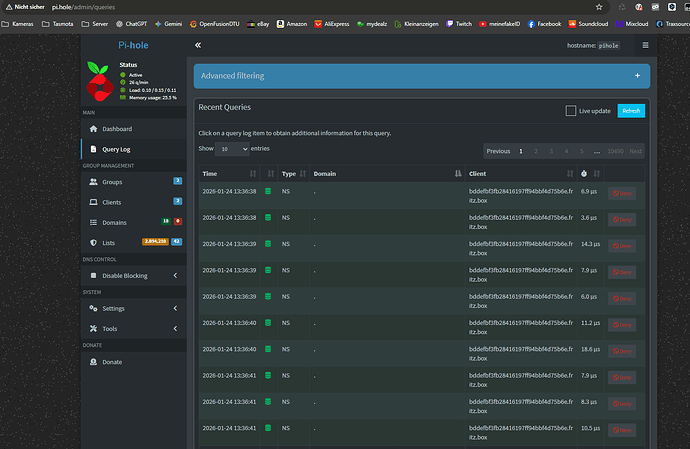Click the hostname pihole label
Screen dimensions: 690x449
point(609,45)
